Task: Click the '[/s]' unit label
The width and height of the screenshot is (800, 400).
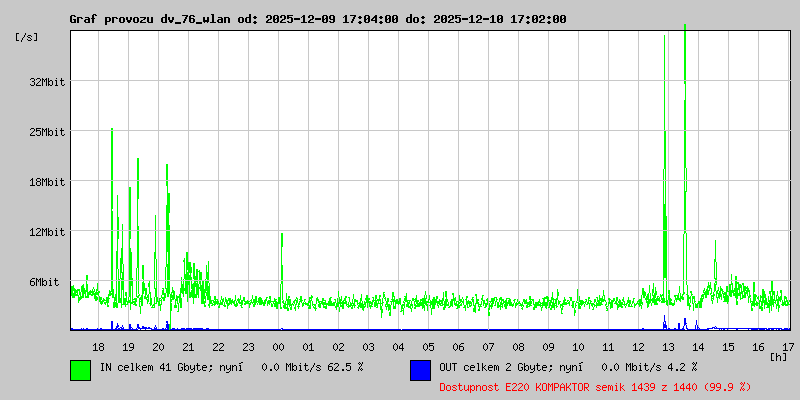Action: coord(26,37)
